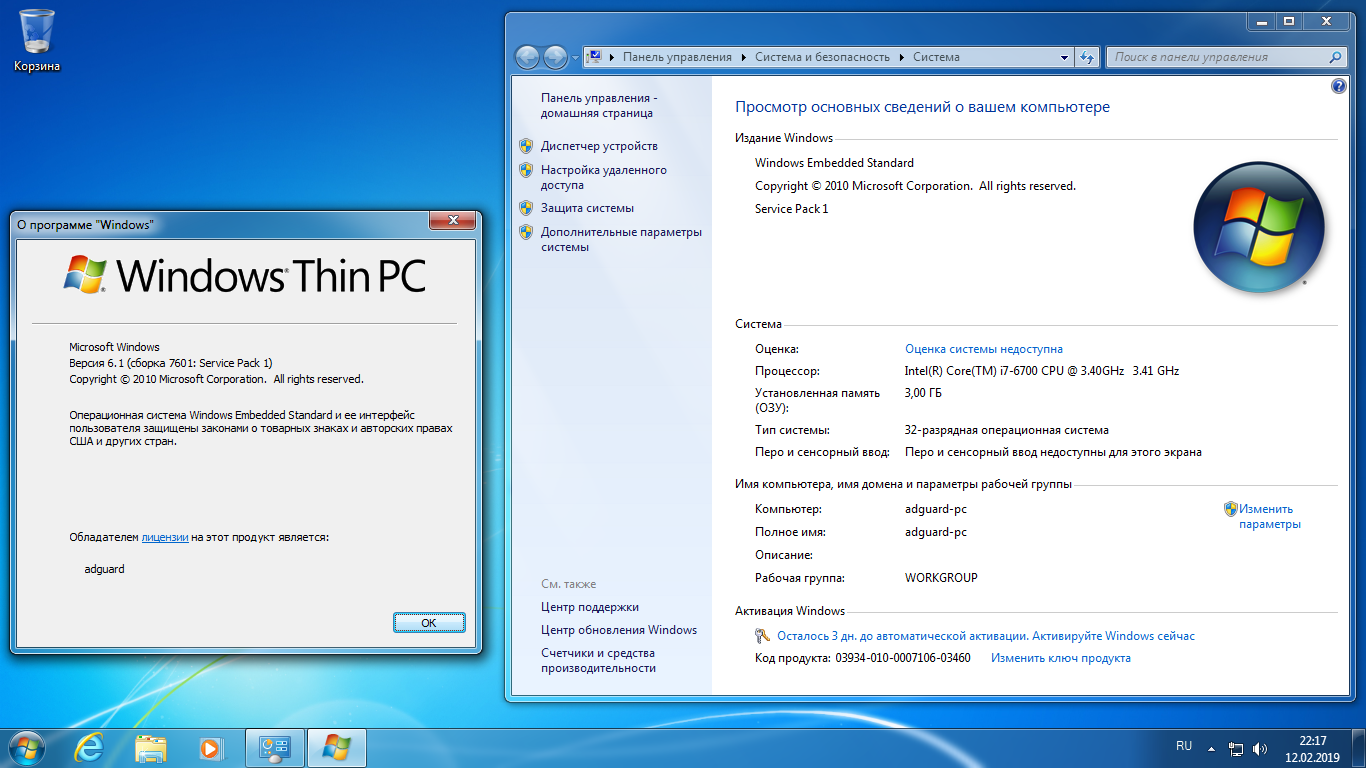Click the Forward arrow in System window
The width and height of the screenshot is (1366, 768).
[x=555, y=57]
